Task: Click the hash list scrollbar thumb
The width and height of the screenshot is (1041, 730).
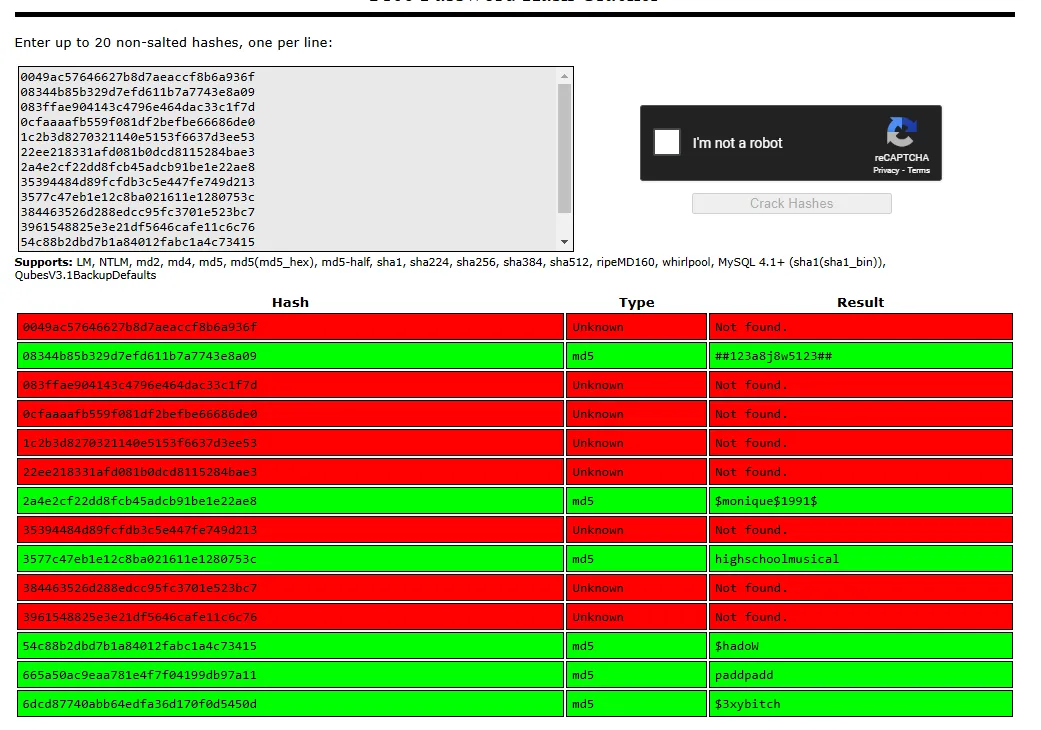Action: click(x=565, y=148)
